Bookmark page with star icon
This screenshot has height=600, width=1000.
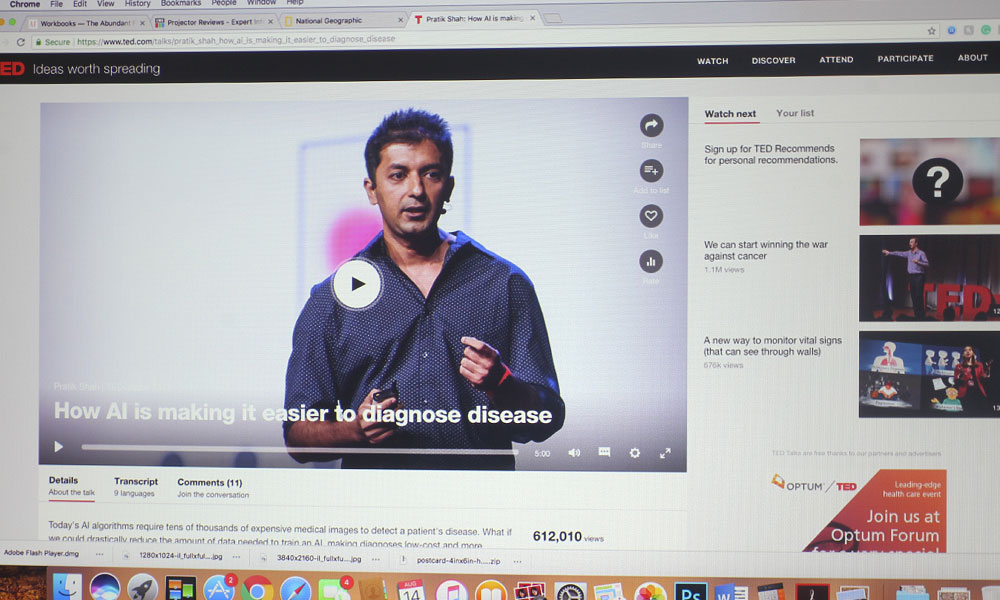[x=932, y=31]
